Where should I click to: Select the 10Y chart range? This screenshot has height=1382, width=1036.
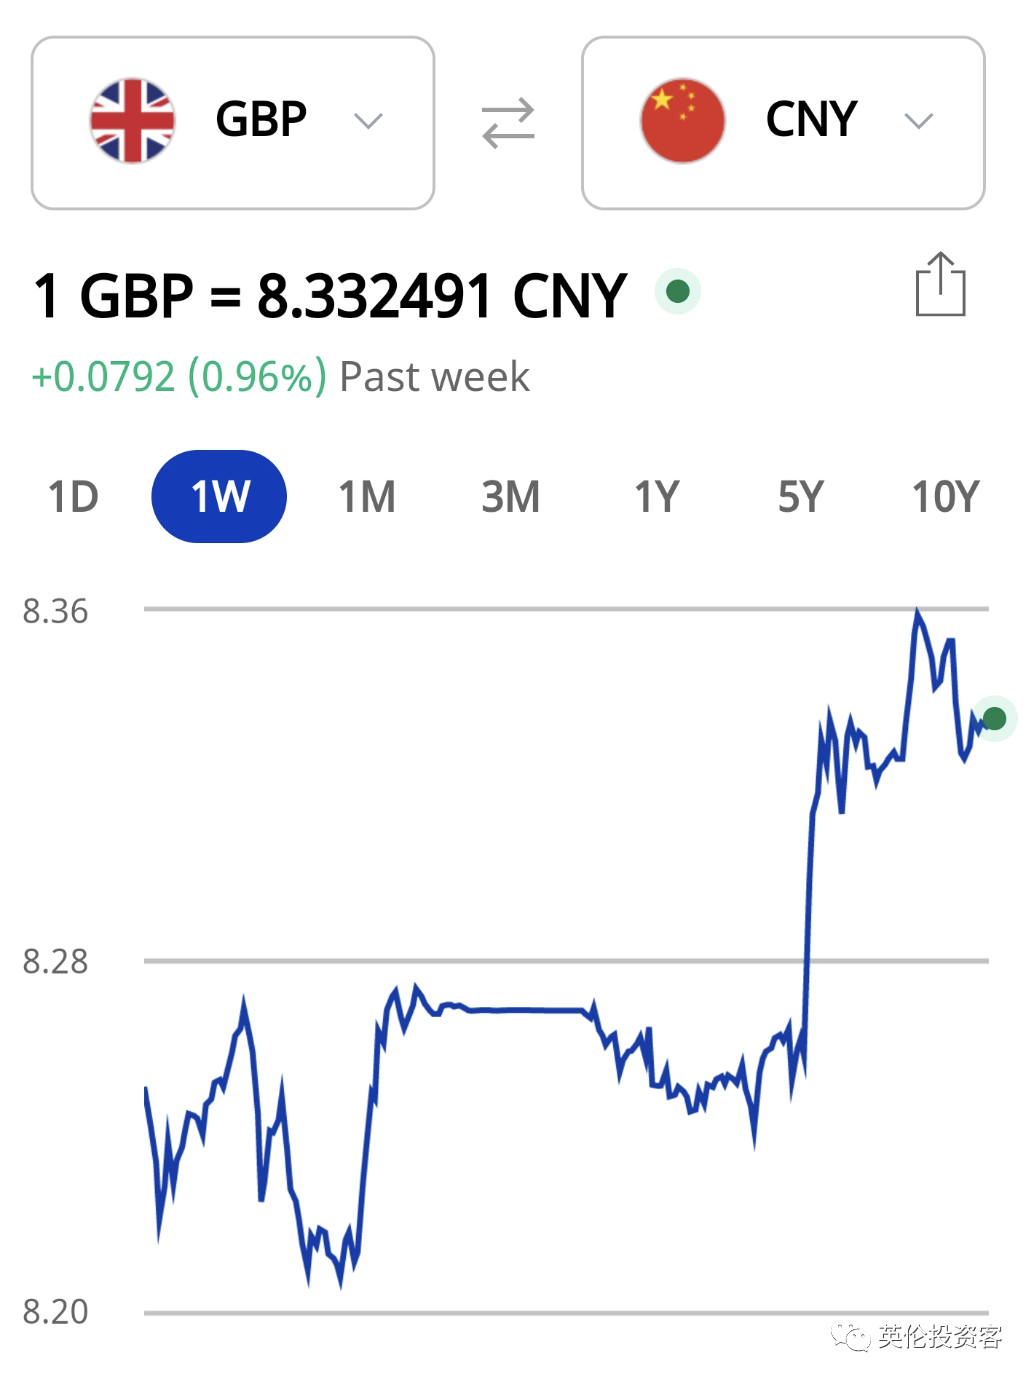pos(945,496)
